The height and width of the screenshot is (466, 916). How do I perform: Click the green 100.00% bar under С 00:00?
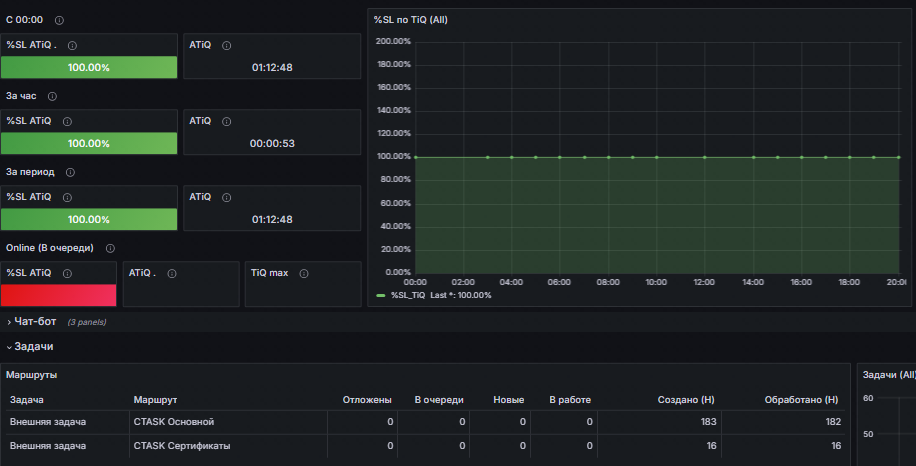tap(89, 67)
